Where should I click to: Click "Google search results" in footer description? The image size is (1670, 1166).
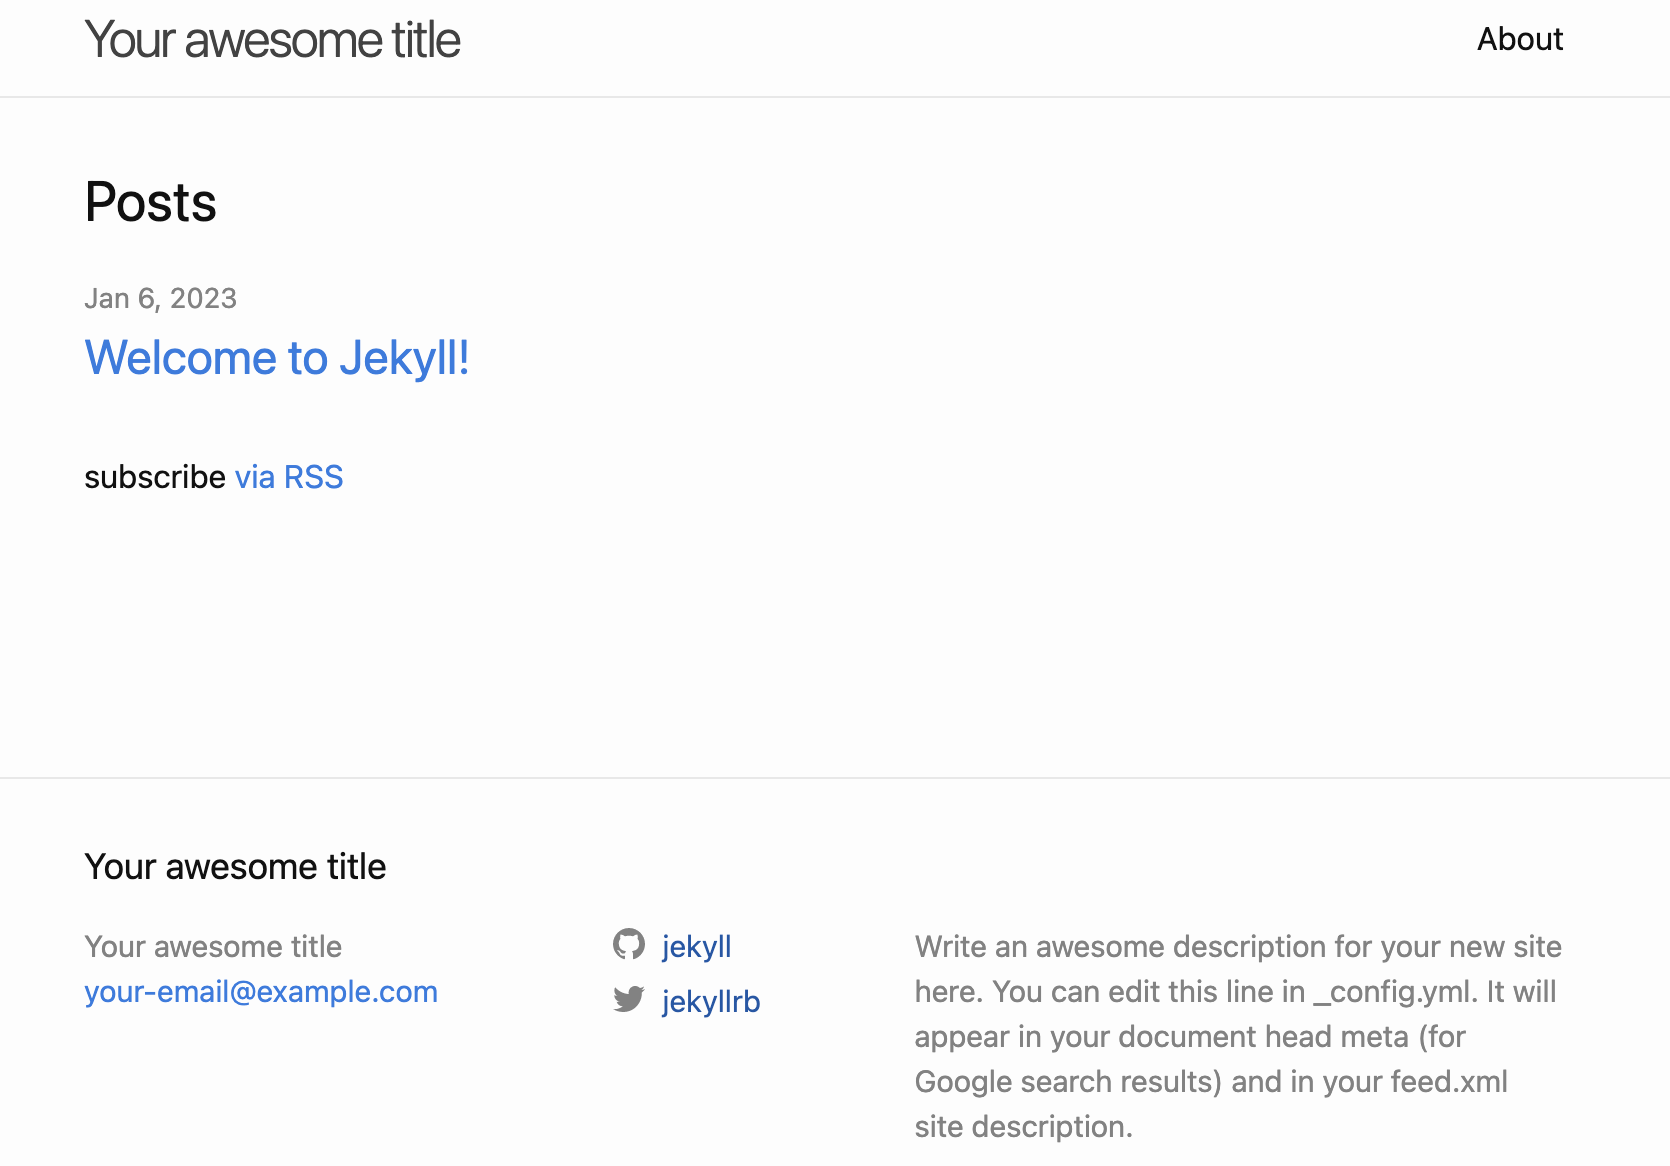(1068, 1082)
